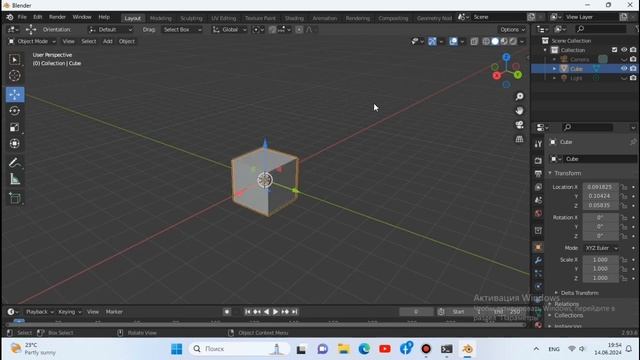640x360 pixels.
Task: Open the Edit menu
Action: [38, 17]
